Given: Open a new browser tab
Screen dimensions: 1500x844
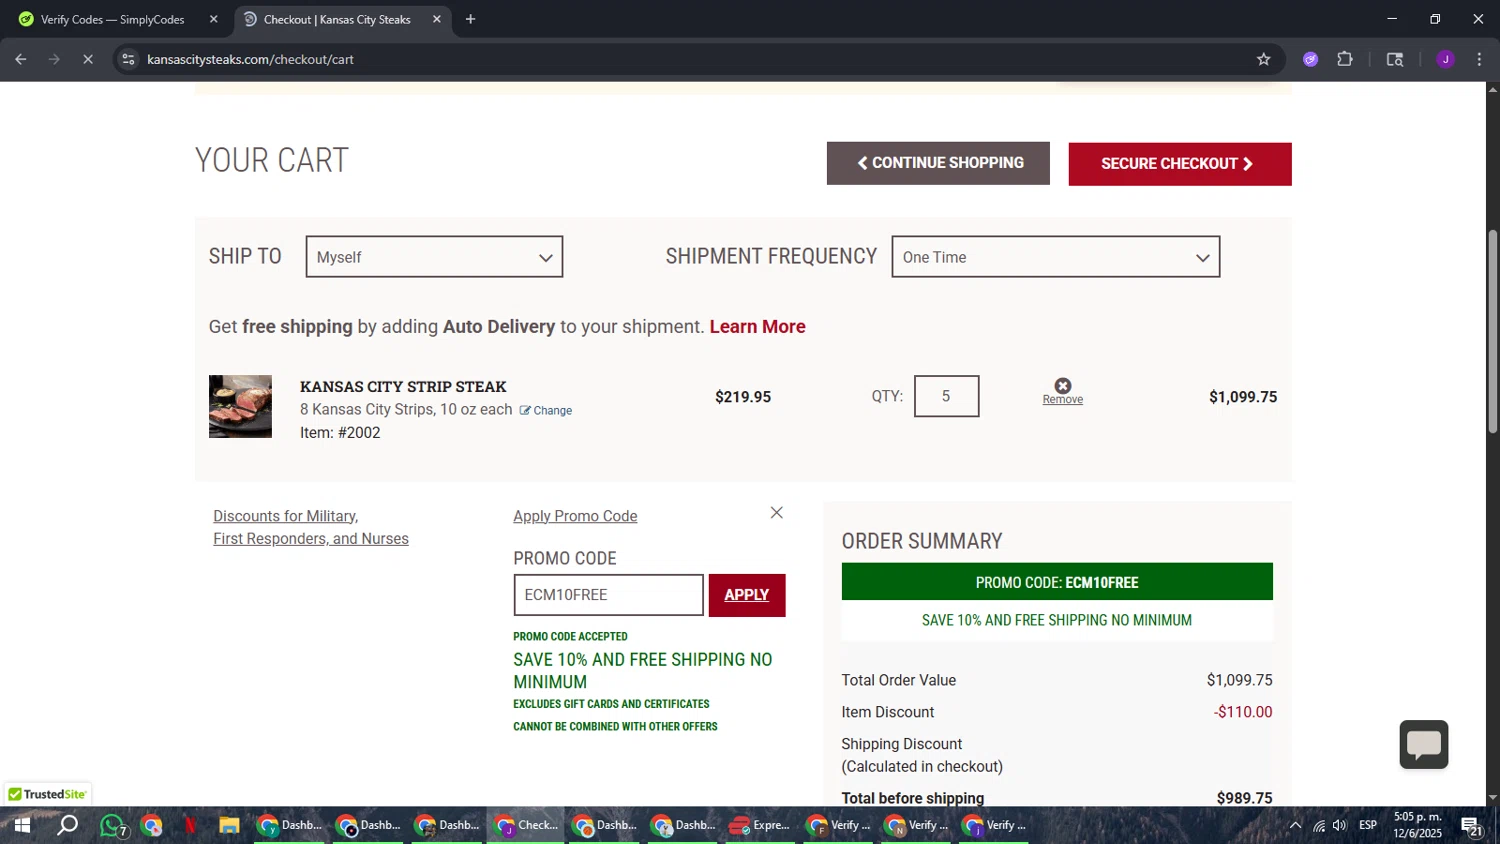Looking at the screenshot, I should [470, 19].
